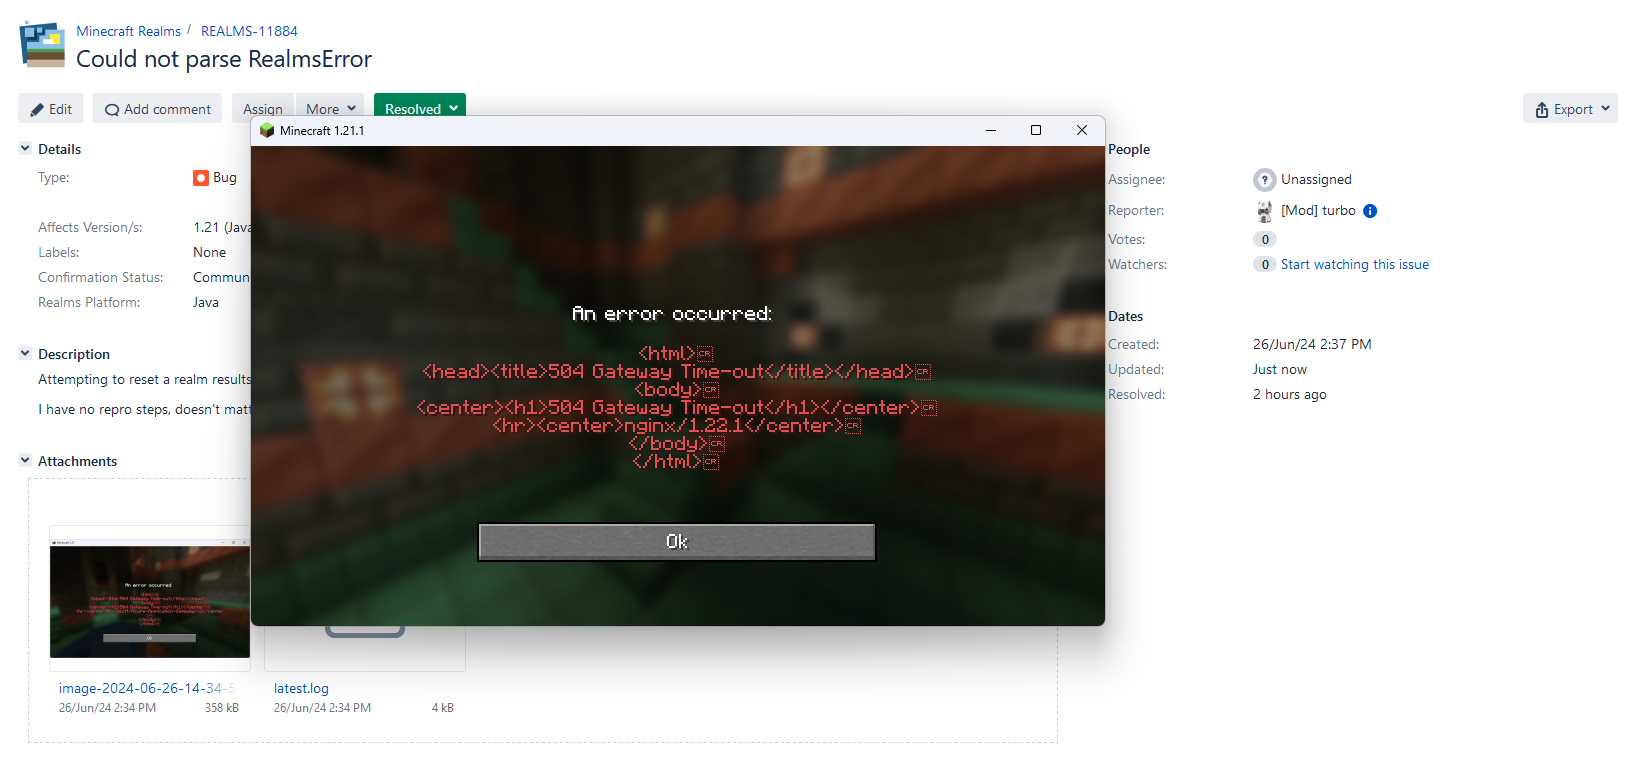
Task: Collapse the Attachments section
Action: tap(25, 460)
